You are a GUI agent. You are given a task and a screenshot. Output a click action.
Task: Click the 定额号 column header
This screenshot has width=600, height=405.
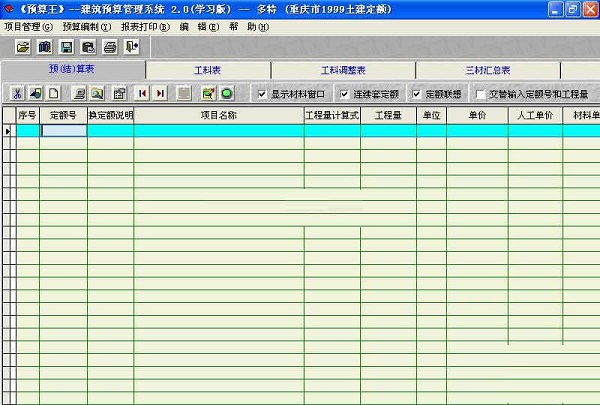tap(63, 115)
